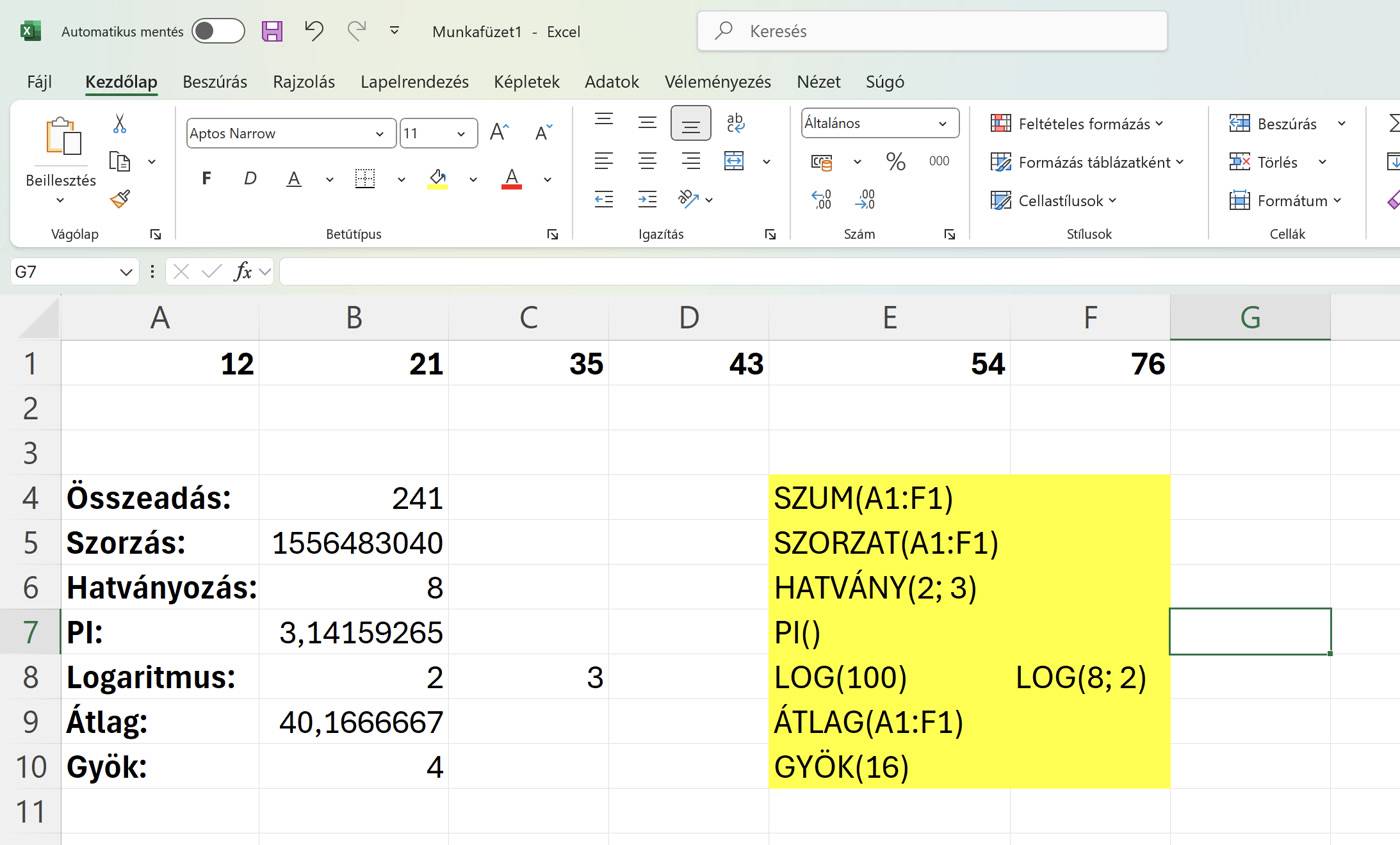This screenshot has width=1400, height=845.
Task: Open the font color palette arrow
Action: 547,180
